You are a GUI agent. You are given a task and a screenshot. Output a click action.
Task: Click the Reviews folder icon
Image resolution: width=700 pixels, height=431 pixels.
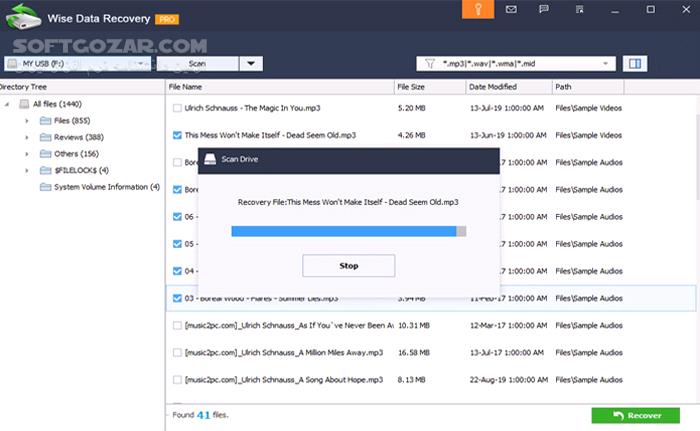[45, 137]
